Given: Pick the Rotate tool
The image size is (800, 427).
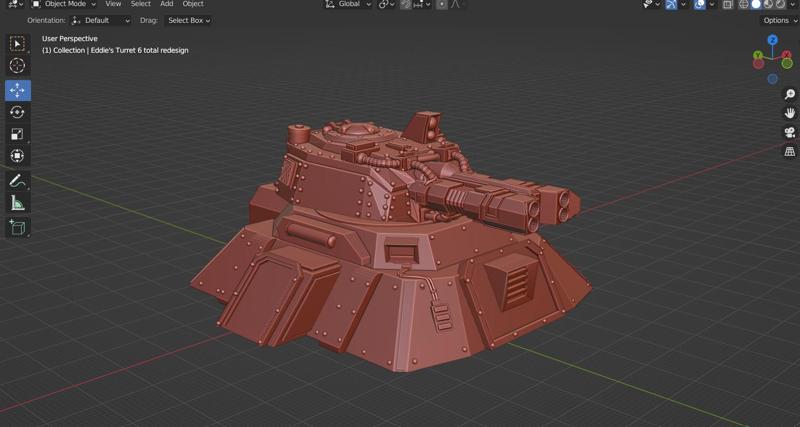Looking at the screenshot, I should coord(17,112).
